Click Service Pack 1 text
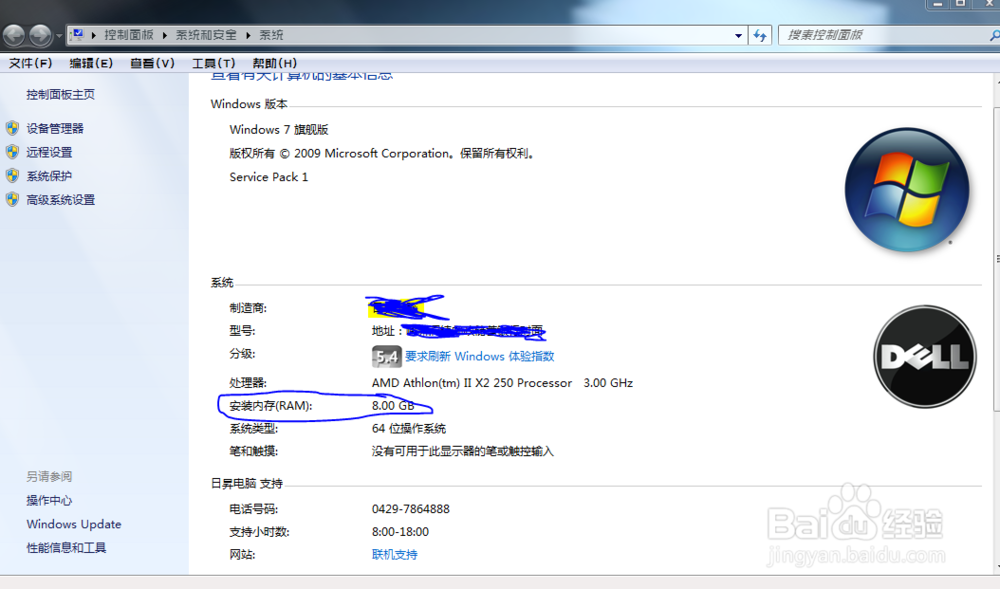1000x589 pixels. pos(268,177)
